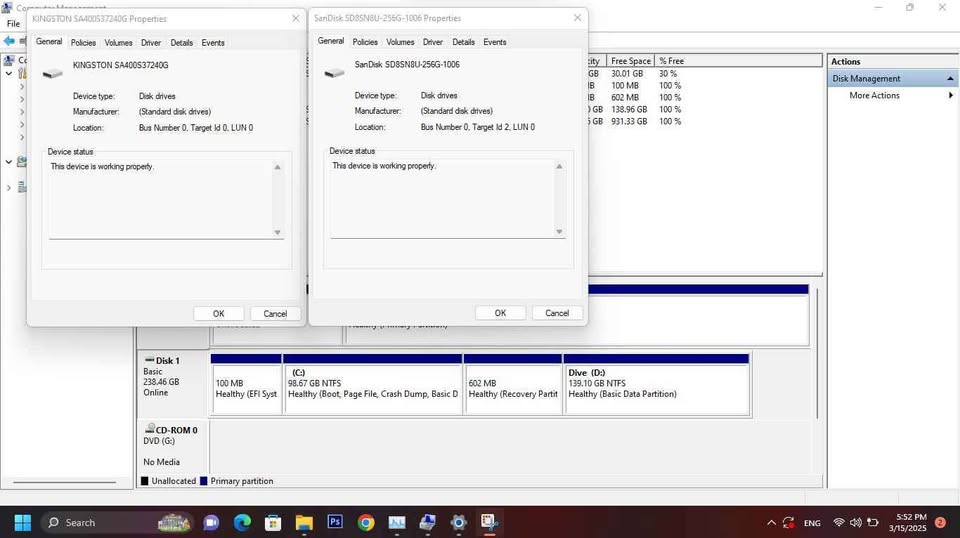Select General tab in SanDisk Properties
The width and height of the screenshot is (960, 538).
[331, 41]
